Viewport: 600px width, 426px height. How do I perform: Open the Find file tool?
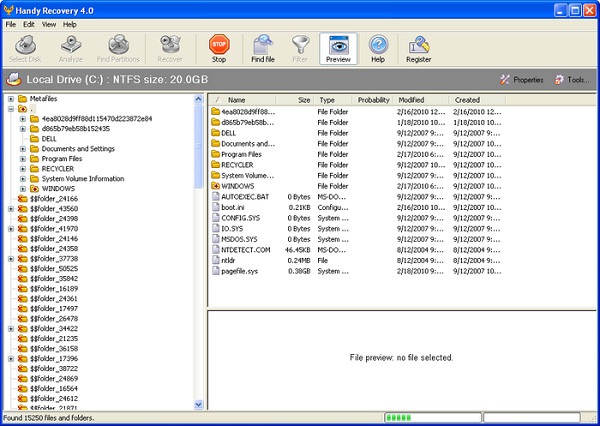coord(263,49)
